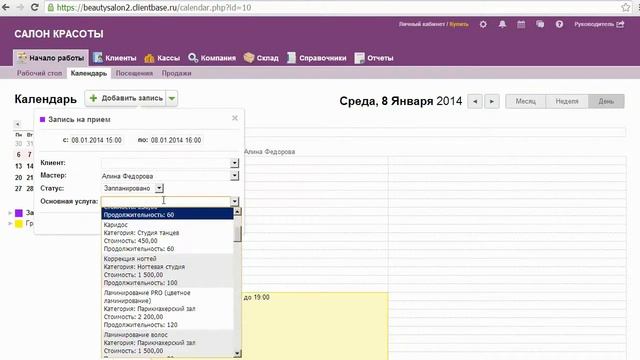Select highlighted Продолжительность: 60 option
640x360 pixels.
tap(167, 214)
